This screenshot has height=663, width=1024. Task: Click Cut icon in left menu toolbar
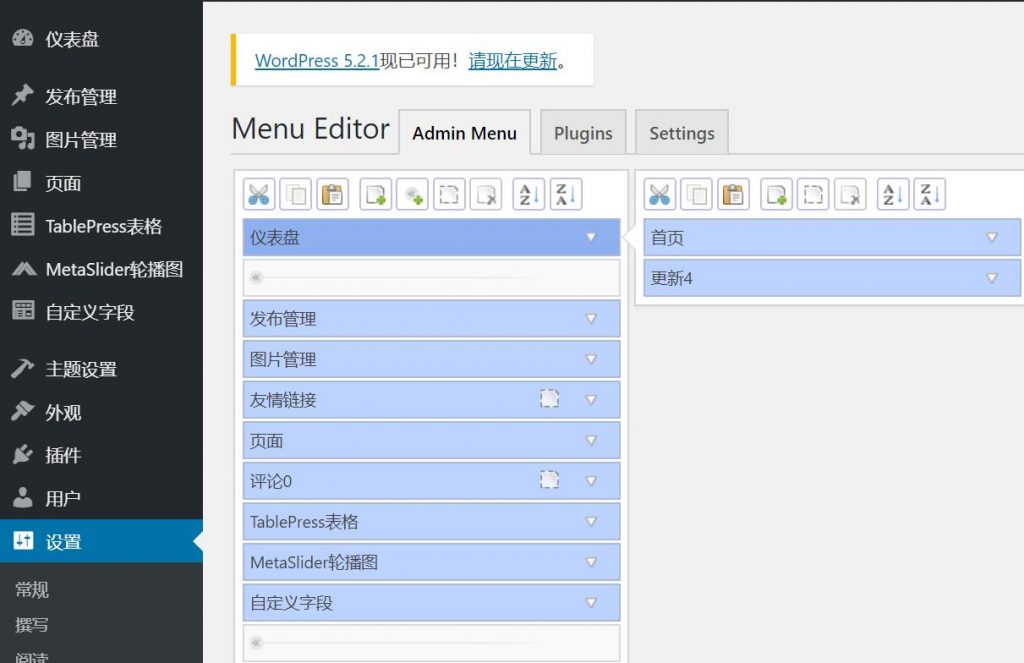click(x=259, y=195)
